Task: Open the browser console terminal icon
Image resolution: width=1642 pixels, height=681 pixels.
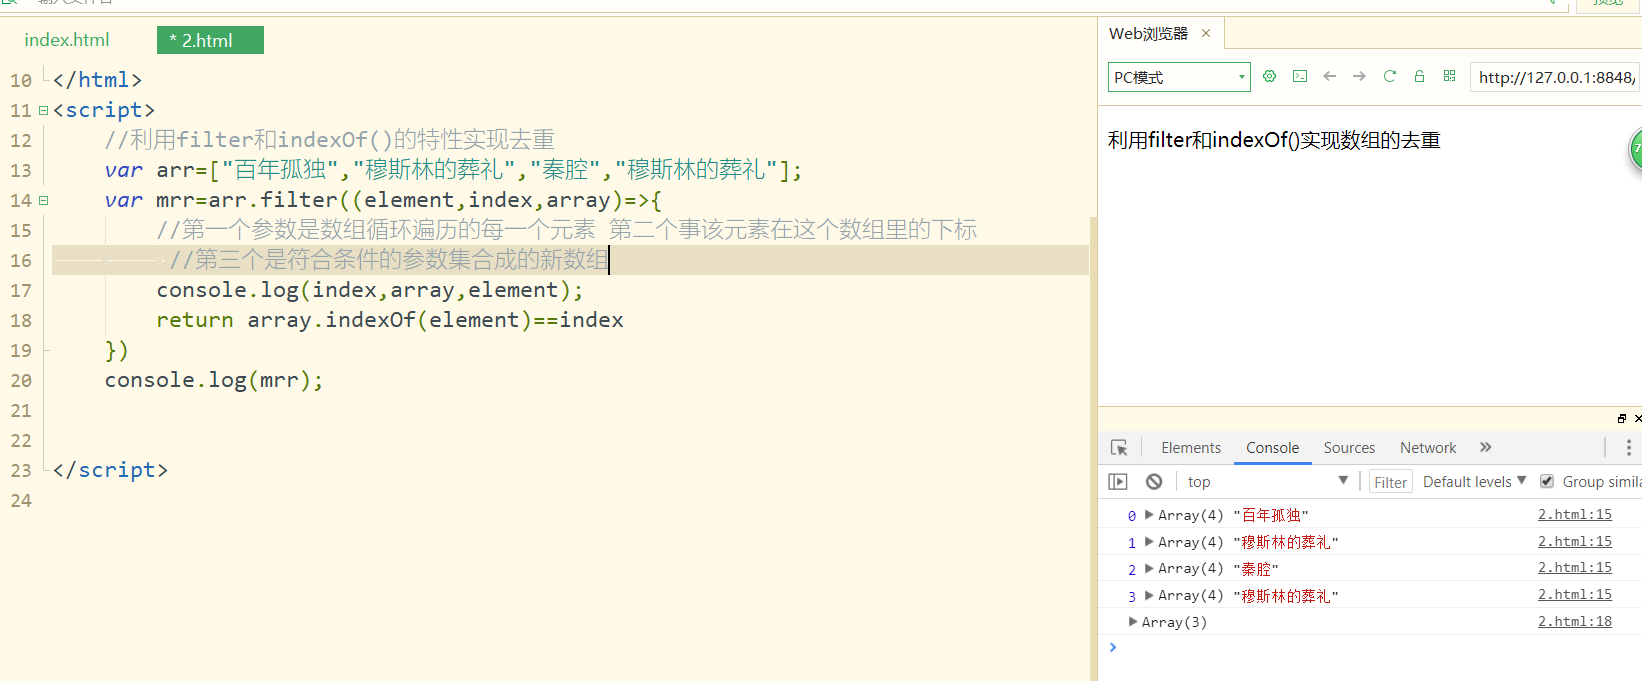Action: pyautogui.click(x=1300, y=76)
